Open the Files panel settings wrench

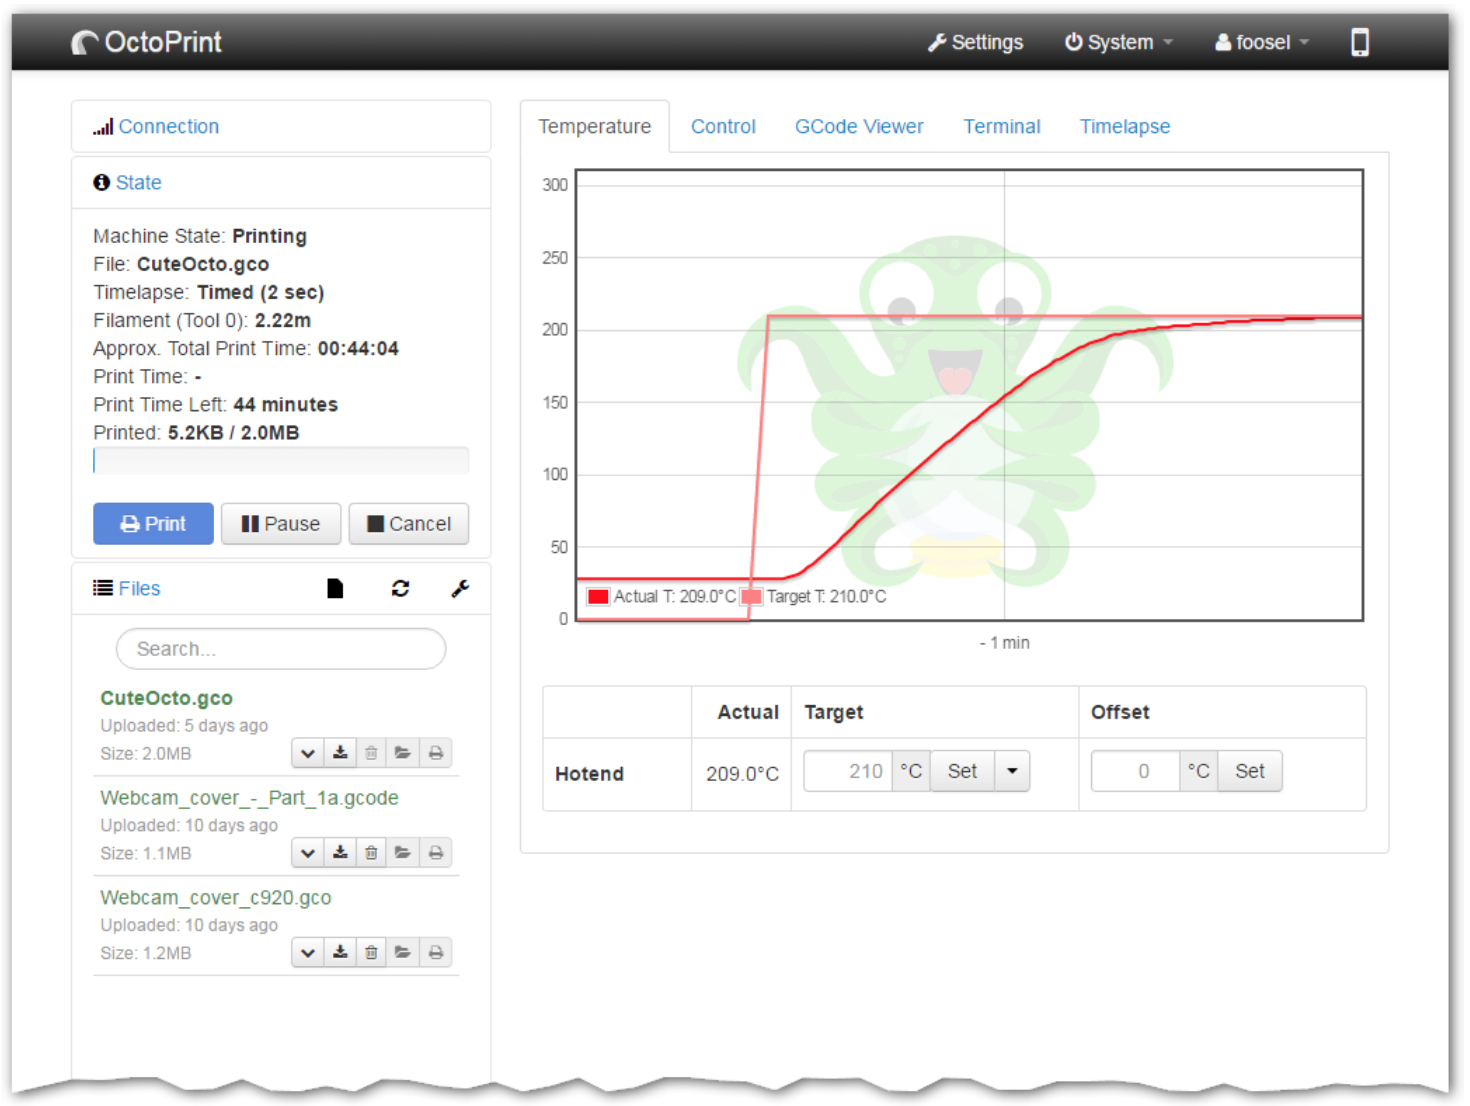coord(459,588)
